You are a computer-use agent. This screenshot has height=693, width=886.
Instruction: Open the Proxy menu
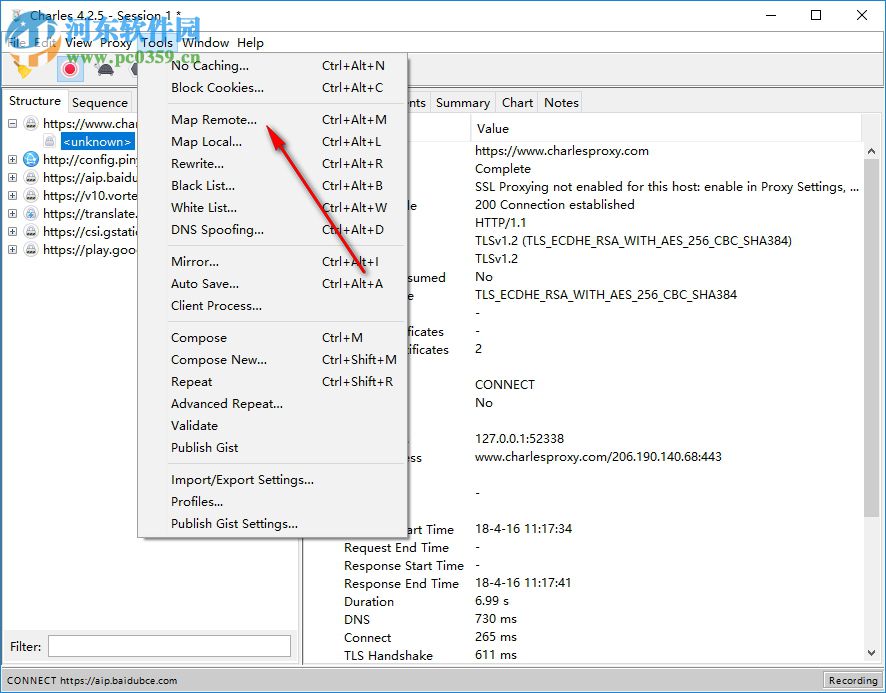coord(116,43)
